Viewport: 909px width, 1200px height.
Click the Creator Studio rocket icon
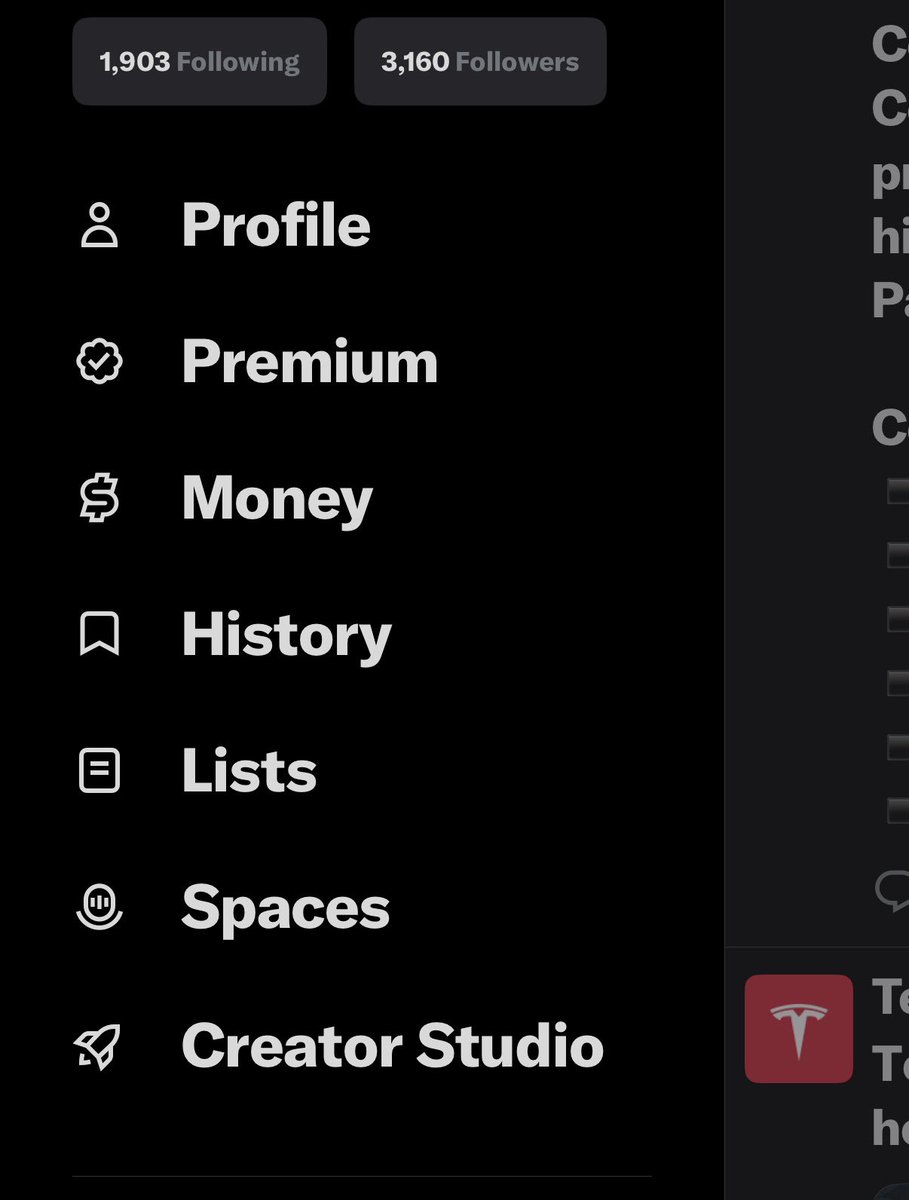point(99,1045)
